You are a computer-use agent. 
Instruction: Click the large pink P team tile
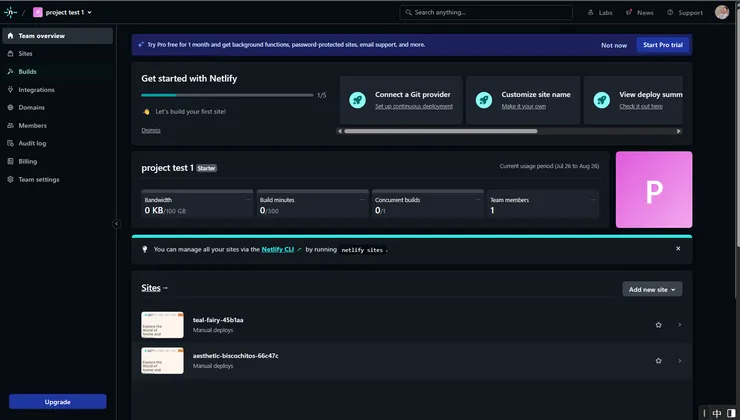point(654,190)
